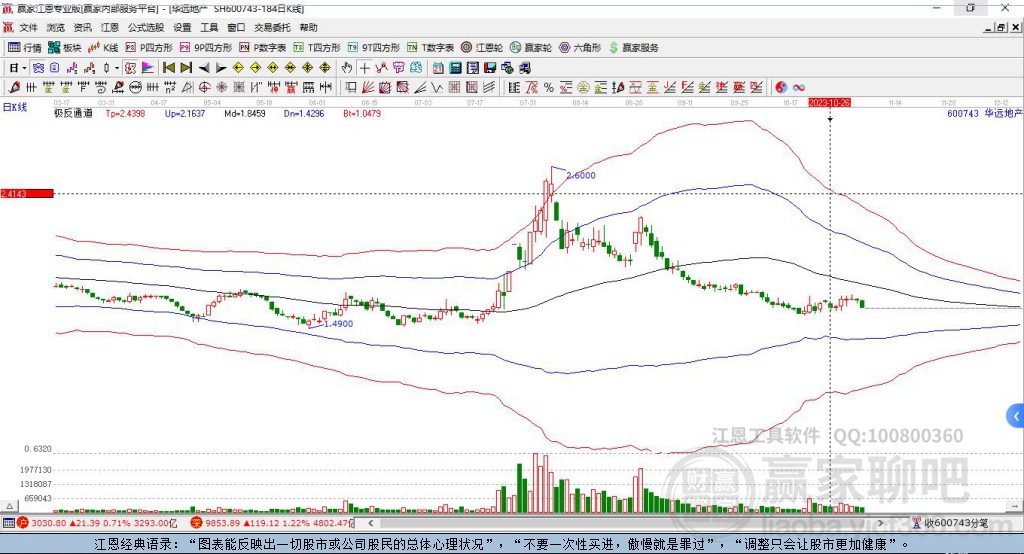The image size is (1024, 554).
Task: Restore the inner chart window
Action: pyautogui.click(x=1002, y=27)
